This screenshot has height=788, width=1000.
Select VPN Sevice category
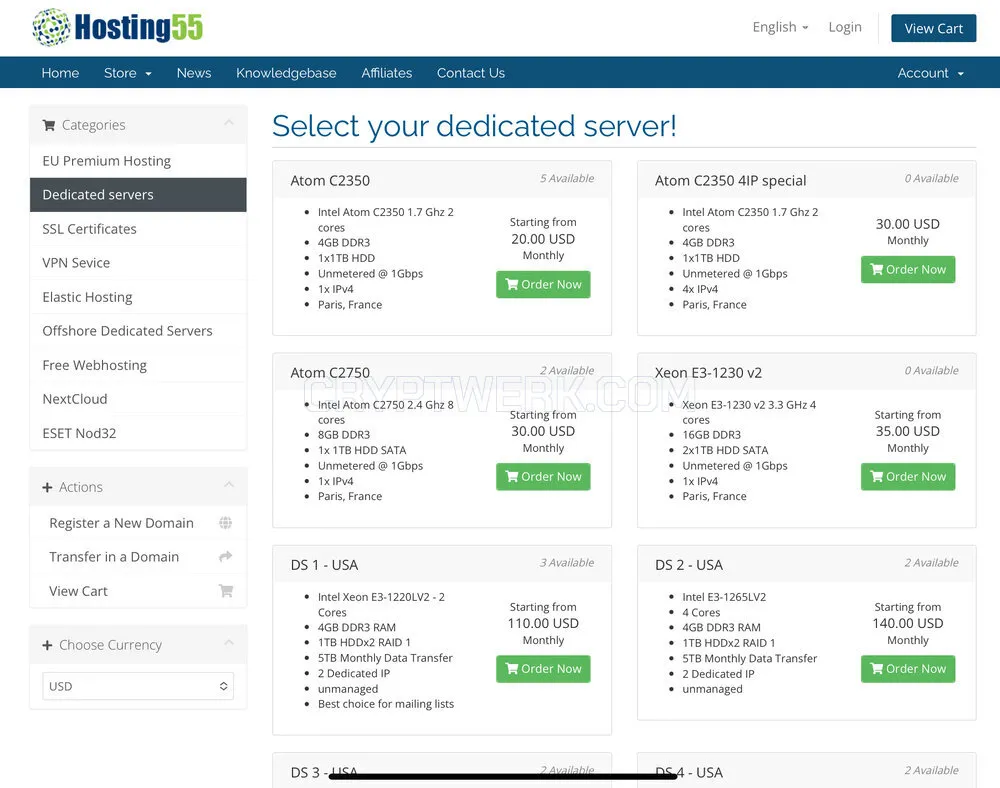(138, 263)
